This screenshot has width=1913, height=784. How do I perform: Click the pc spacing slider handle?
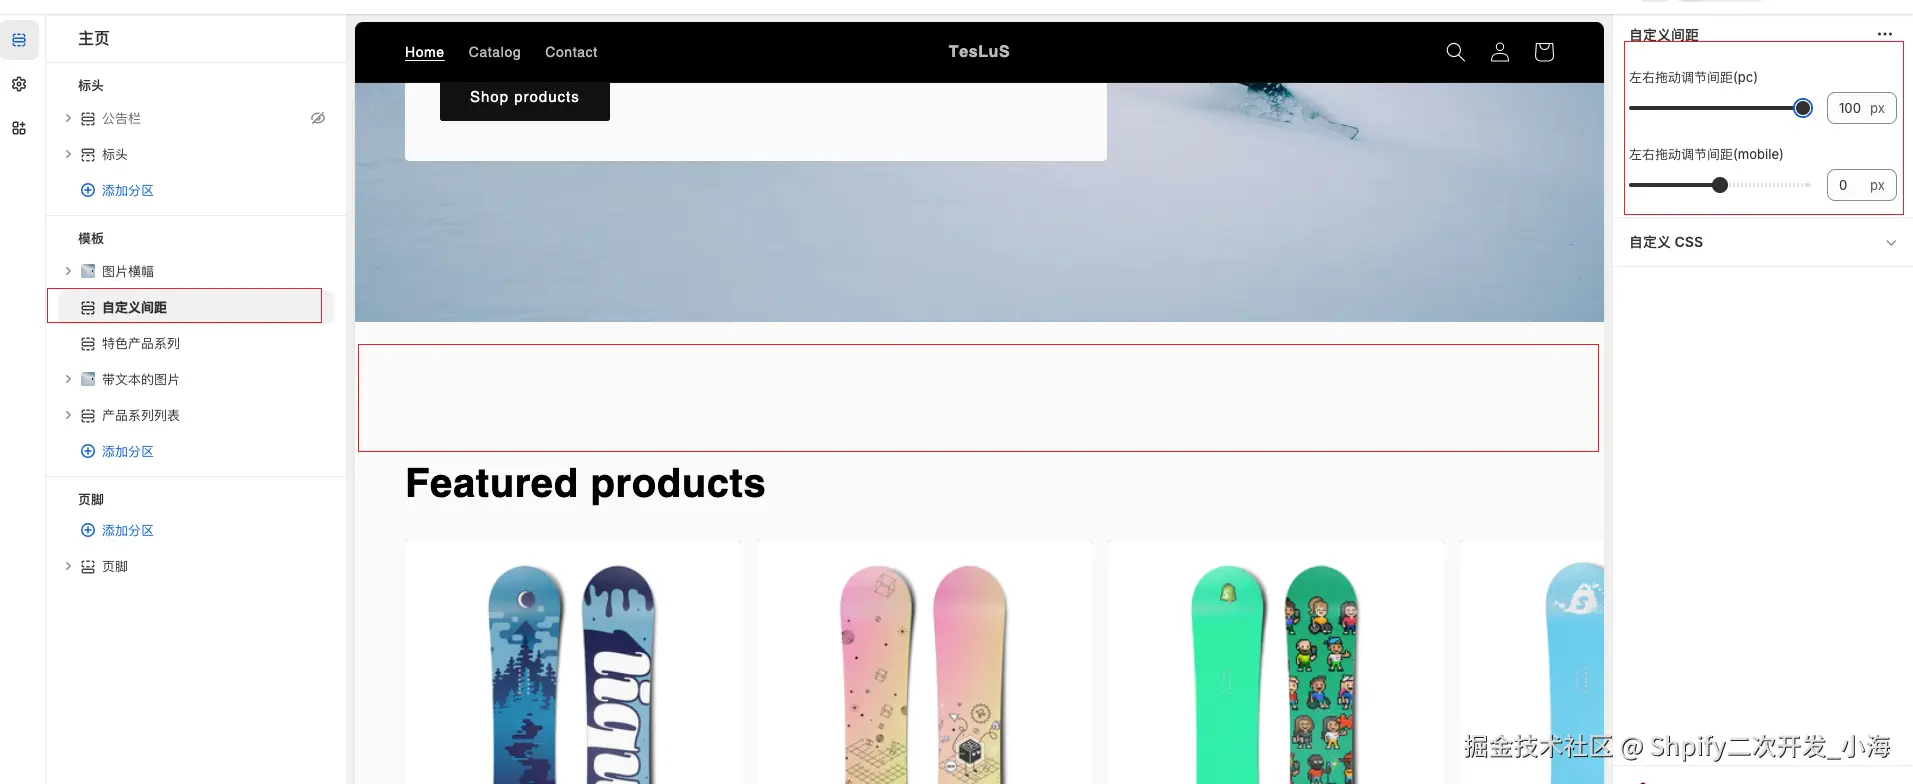tap(1802, 108)
